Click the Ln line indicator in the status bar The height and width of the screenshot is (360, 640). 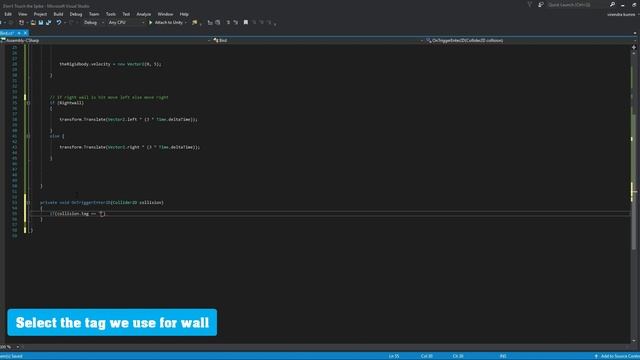coord(393,356)
